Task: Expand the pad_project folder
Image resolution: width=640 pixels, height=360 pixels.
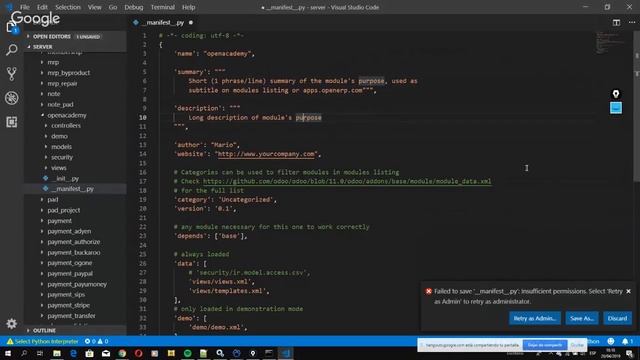Action: pyautogui.click(x=63, y=210)
